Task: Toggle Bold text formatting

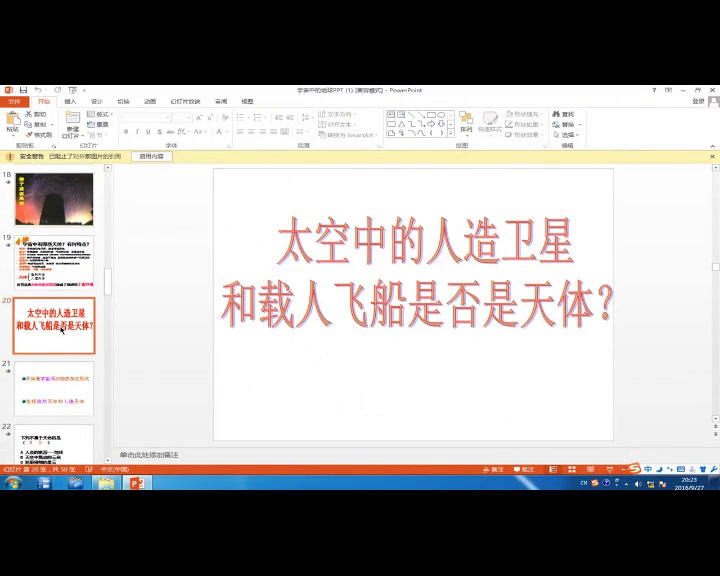Action: [126, 132]
